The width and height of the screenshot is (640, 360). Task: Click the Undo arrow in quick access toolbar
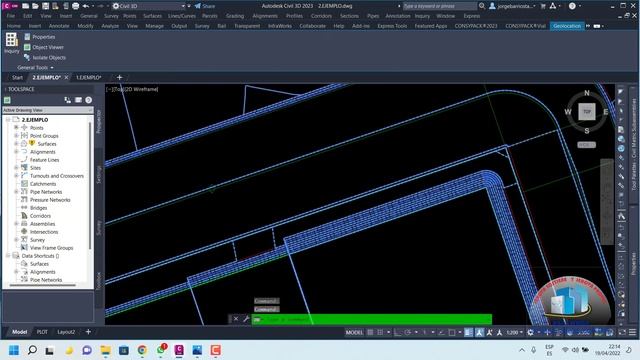click(86, 6)
